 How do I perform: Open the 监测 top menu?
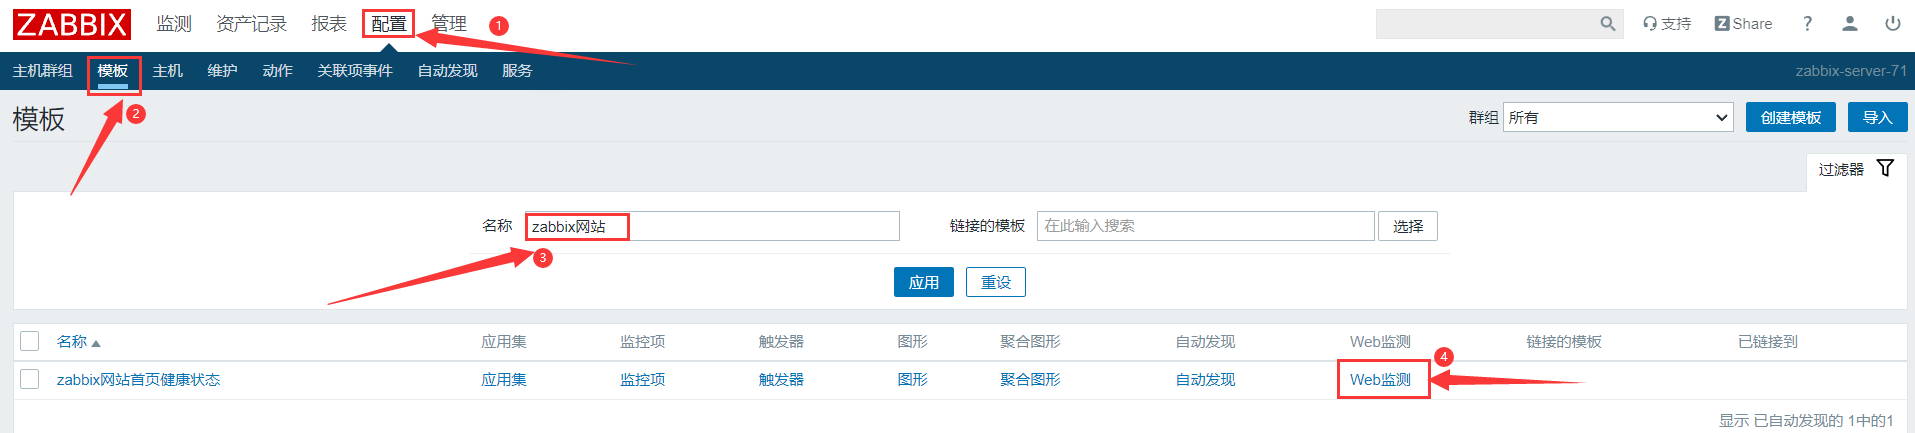[x=174, y=24]
